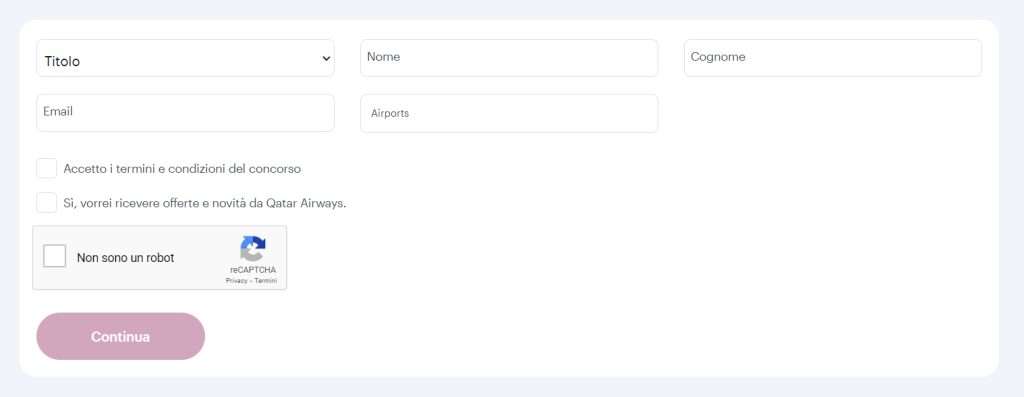1024x397 pixels.
Task: Open the reCAPTCHA Termini link
Action: [x=266, y=281]
